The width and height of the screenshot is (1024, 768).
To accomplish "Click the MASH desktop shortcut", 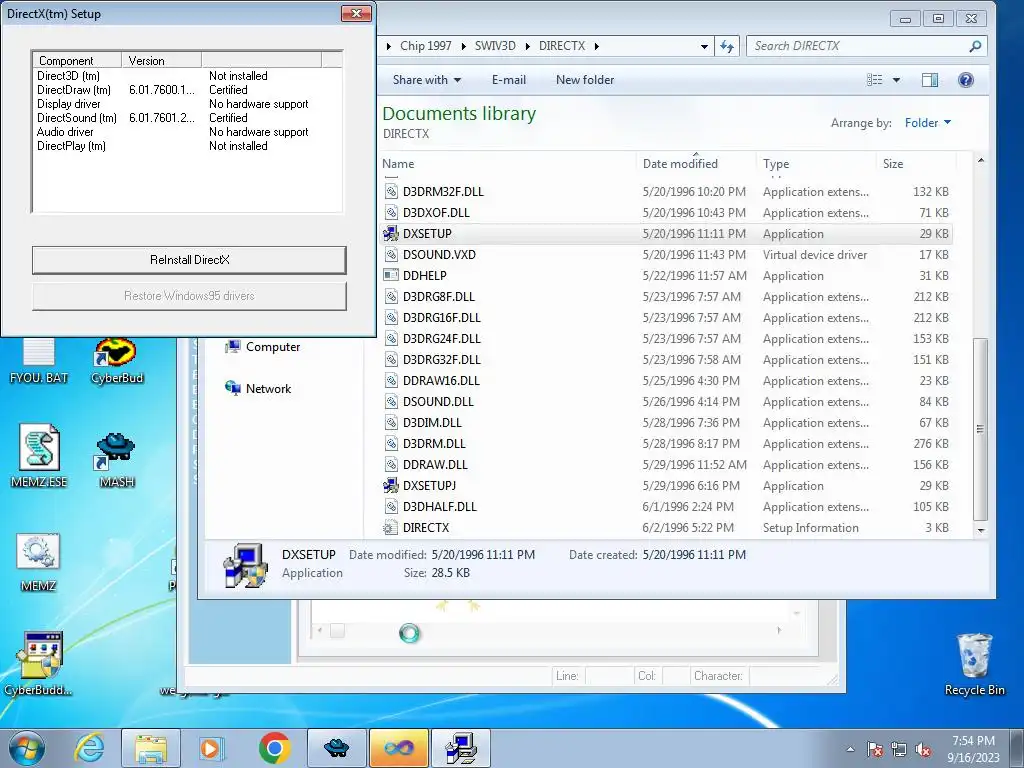I will pos(116,460).
